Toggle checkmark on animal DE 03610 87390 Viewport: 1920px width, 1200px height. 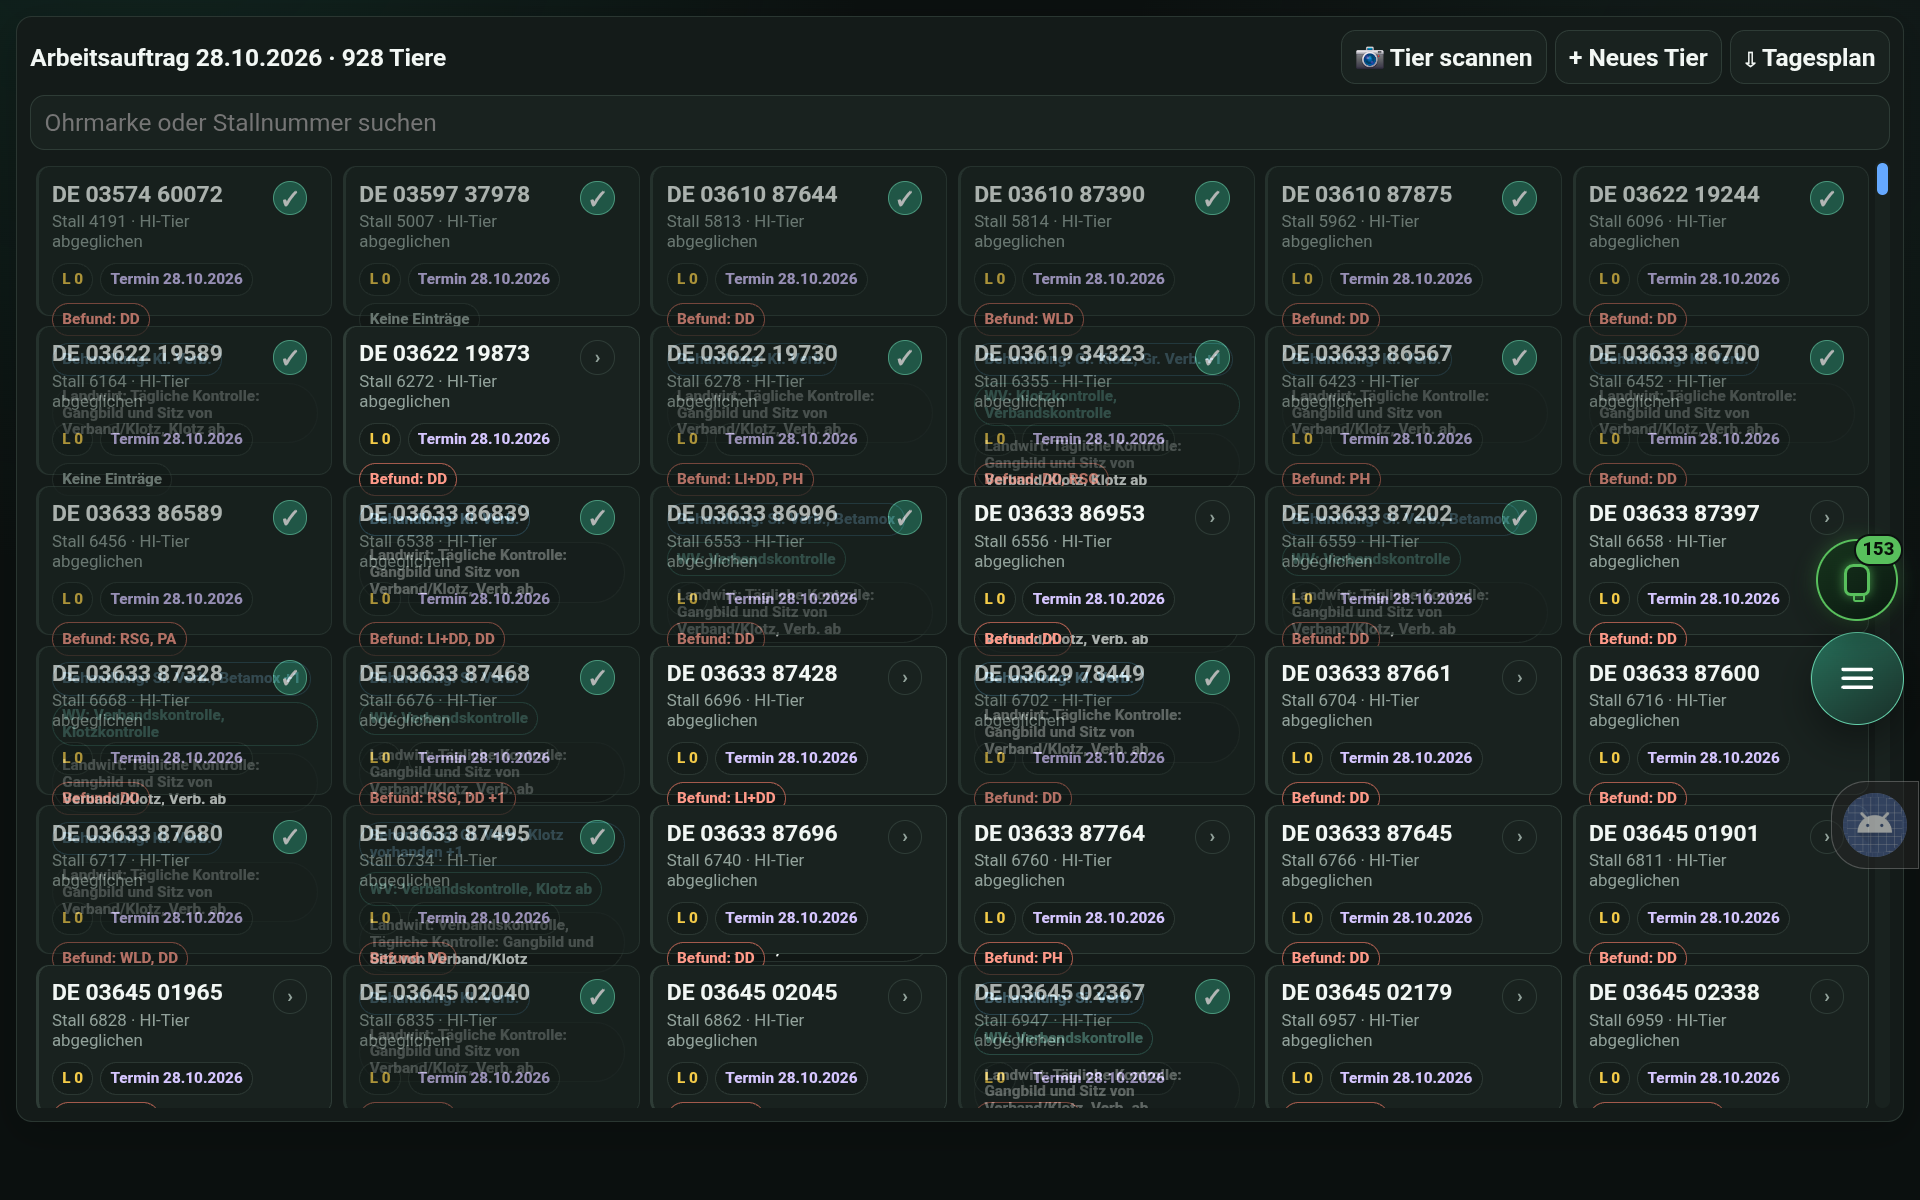point(1212,198)
